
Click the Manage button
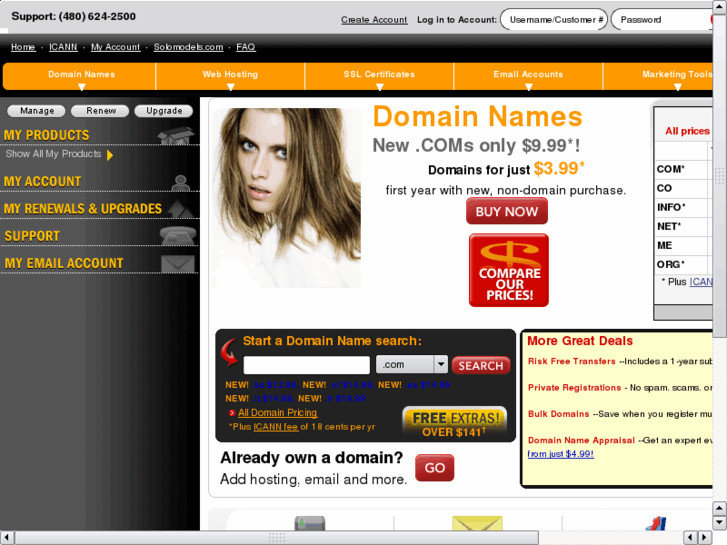[37, 111]
